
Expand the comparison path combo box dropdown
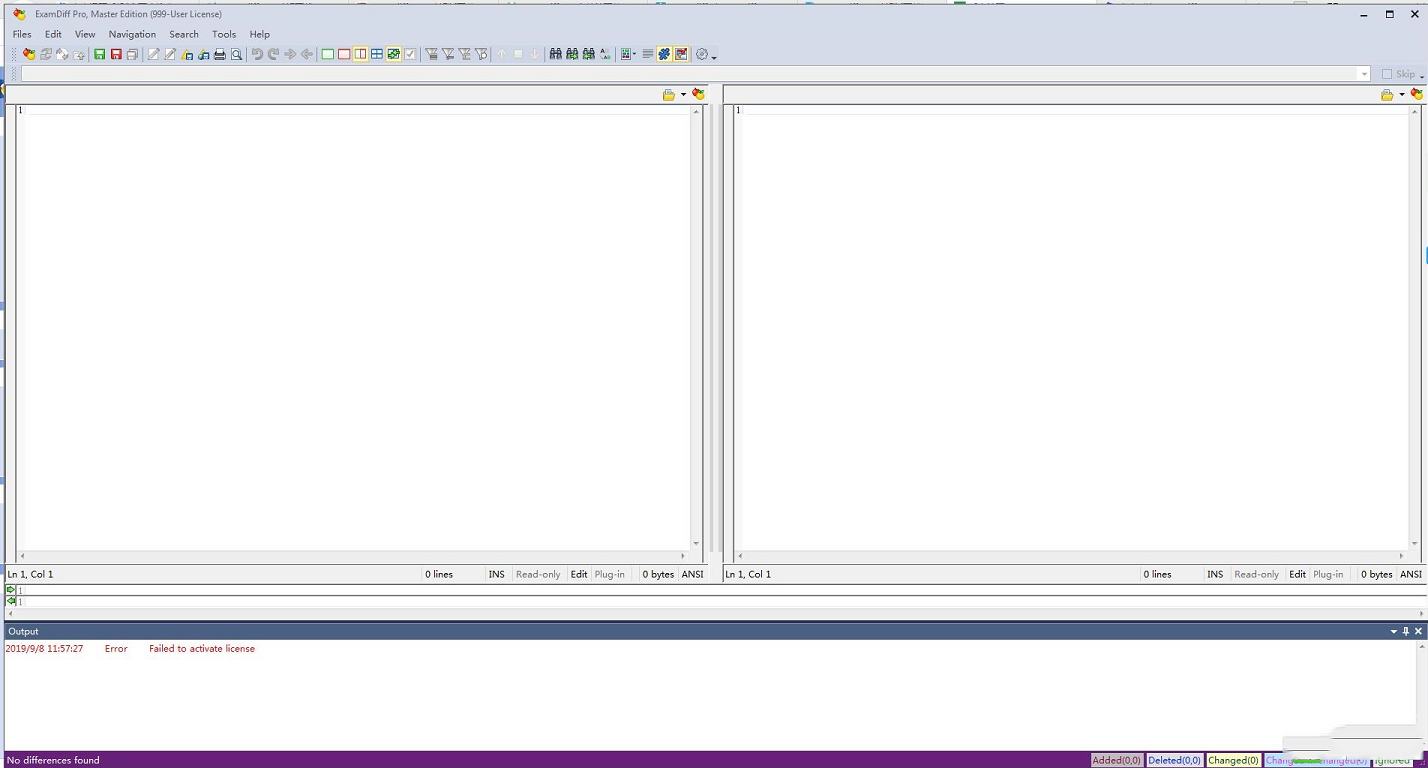(x=1363, y=74)
